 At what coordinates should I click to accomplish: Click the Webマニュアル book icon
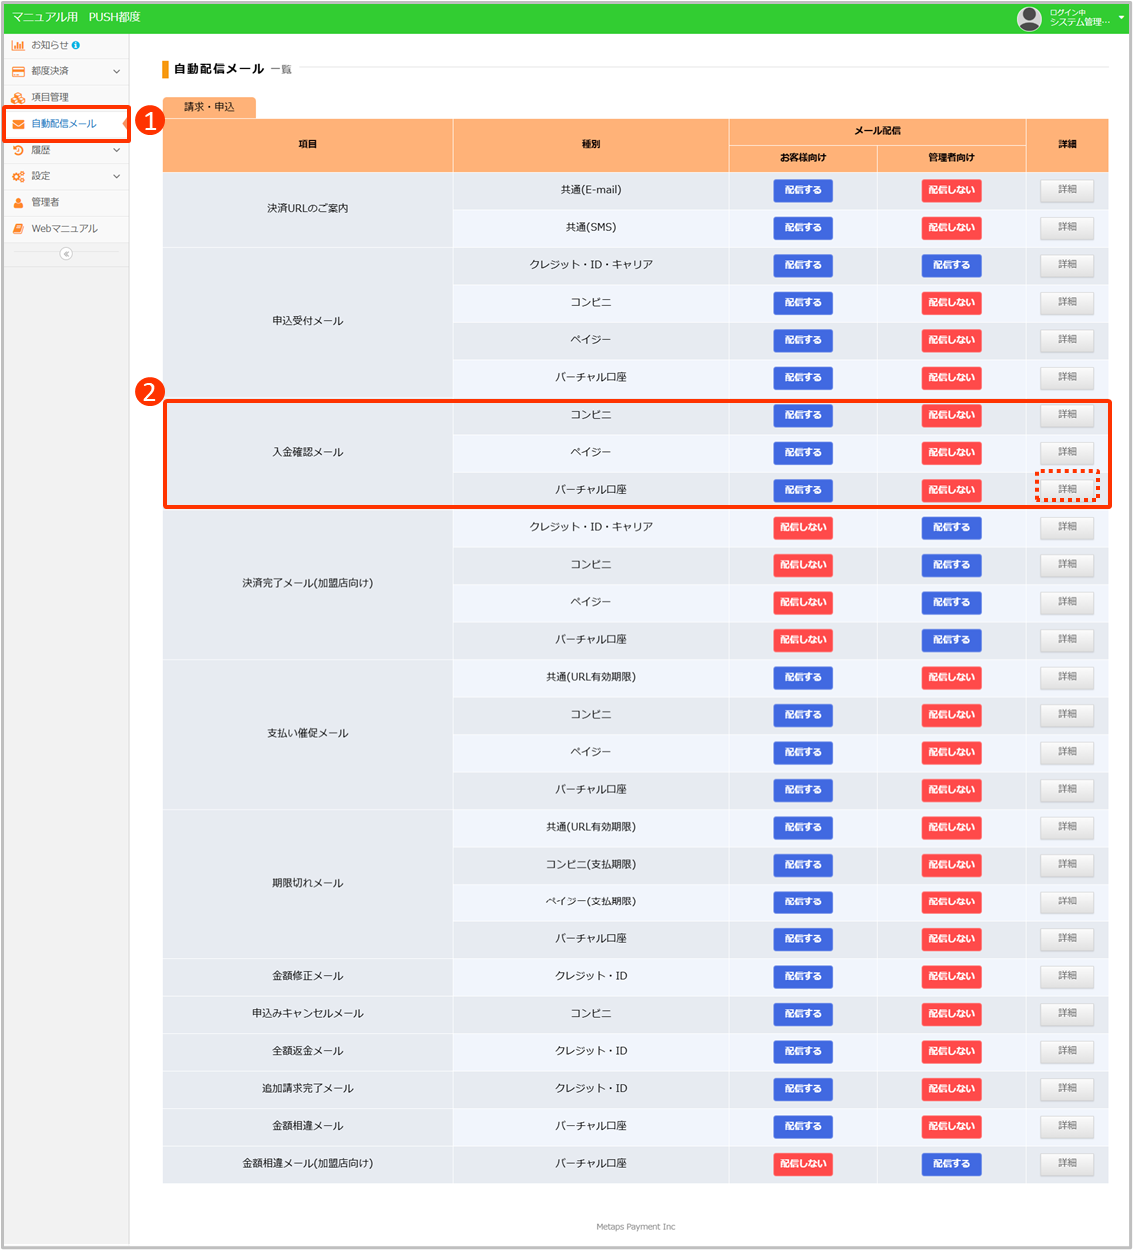point(18,229)
